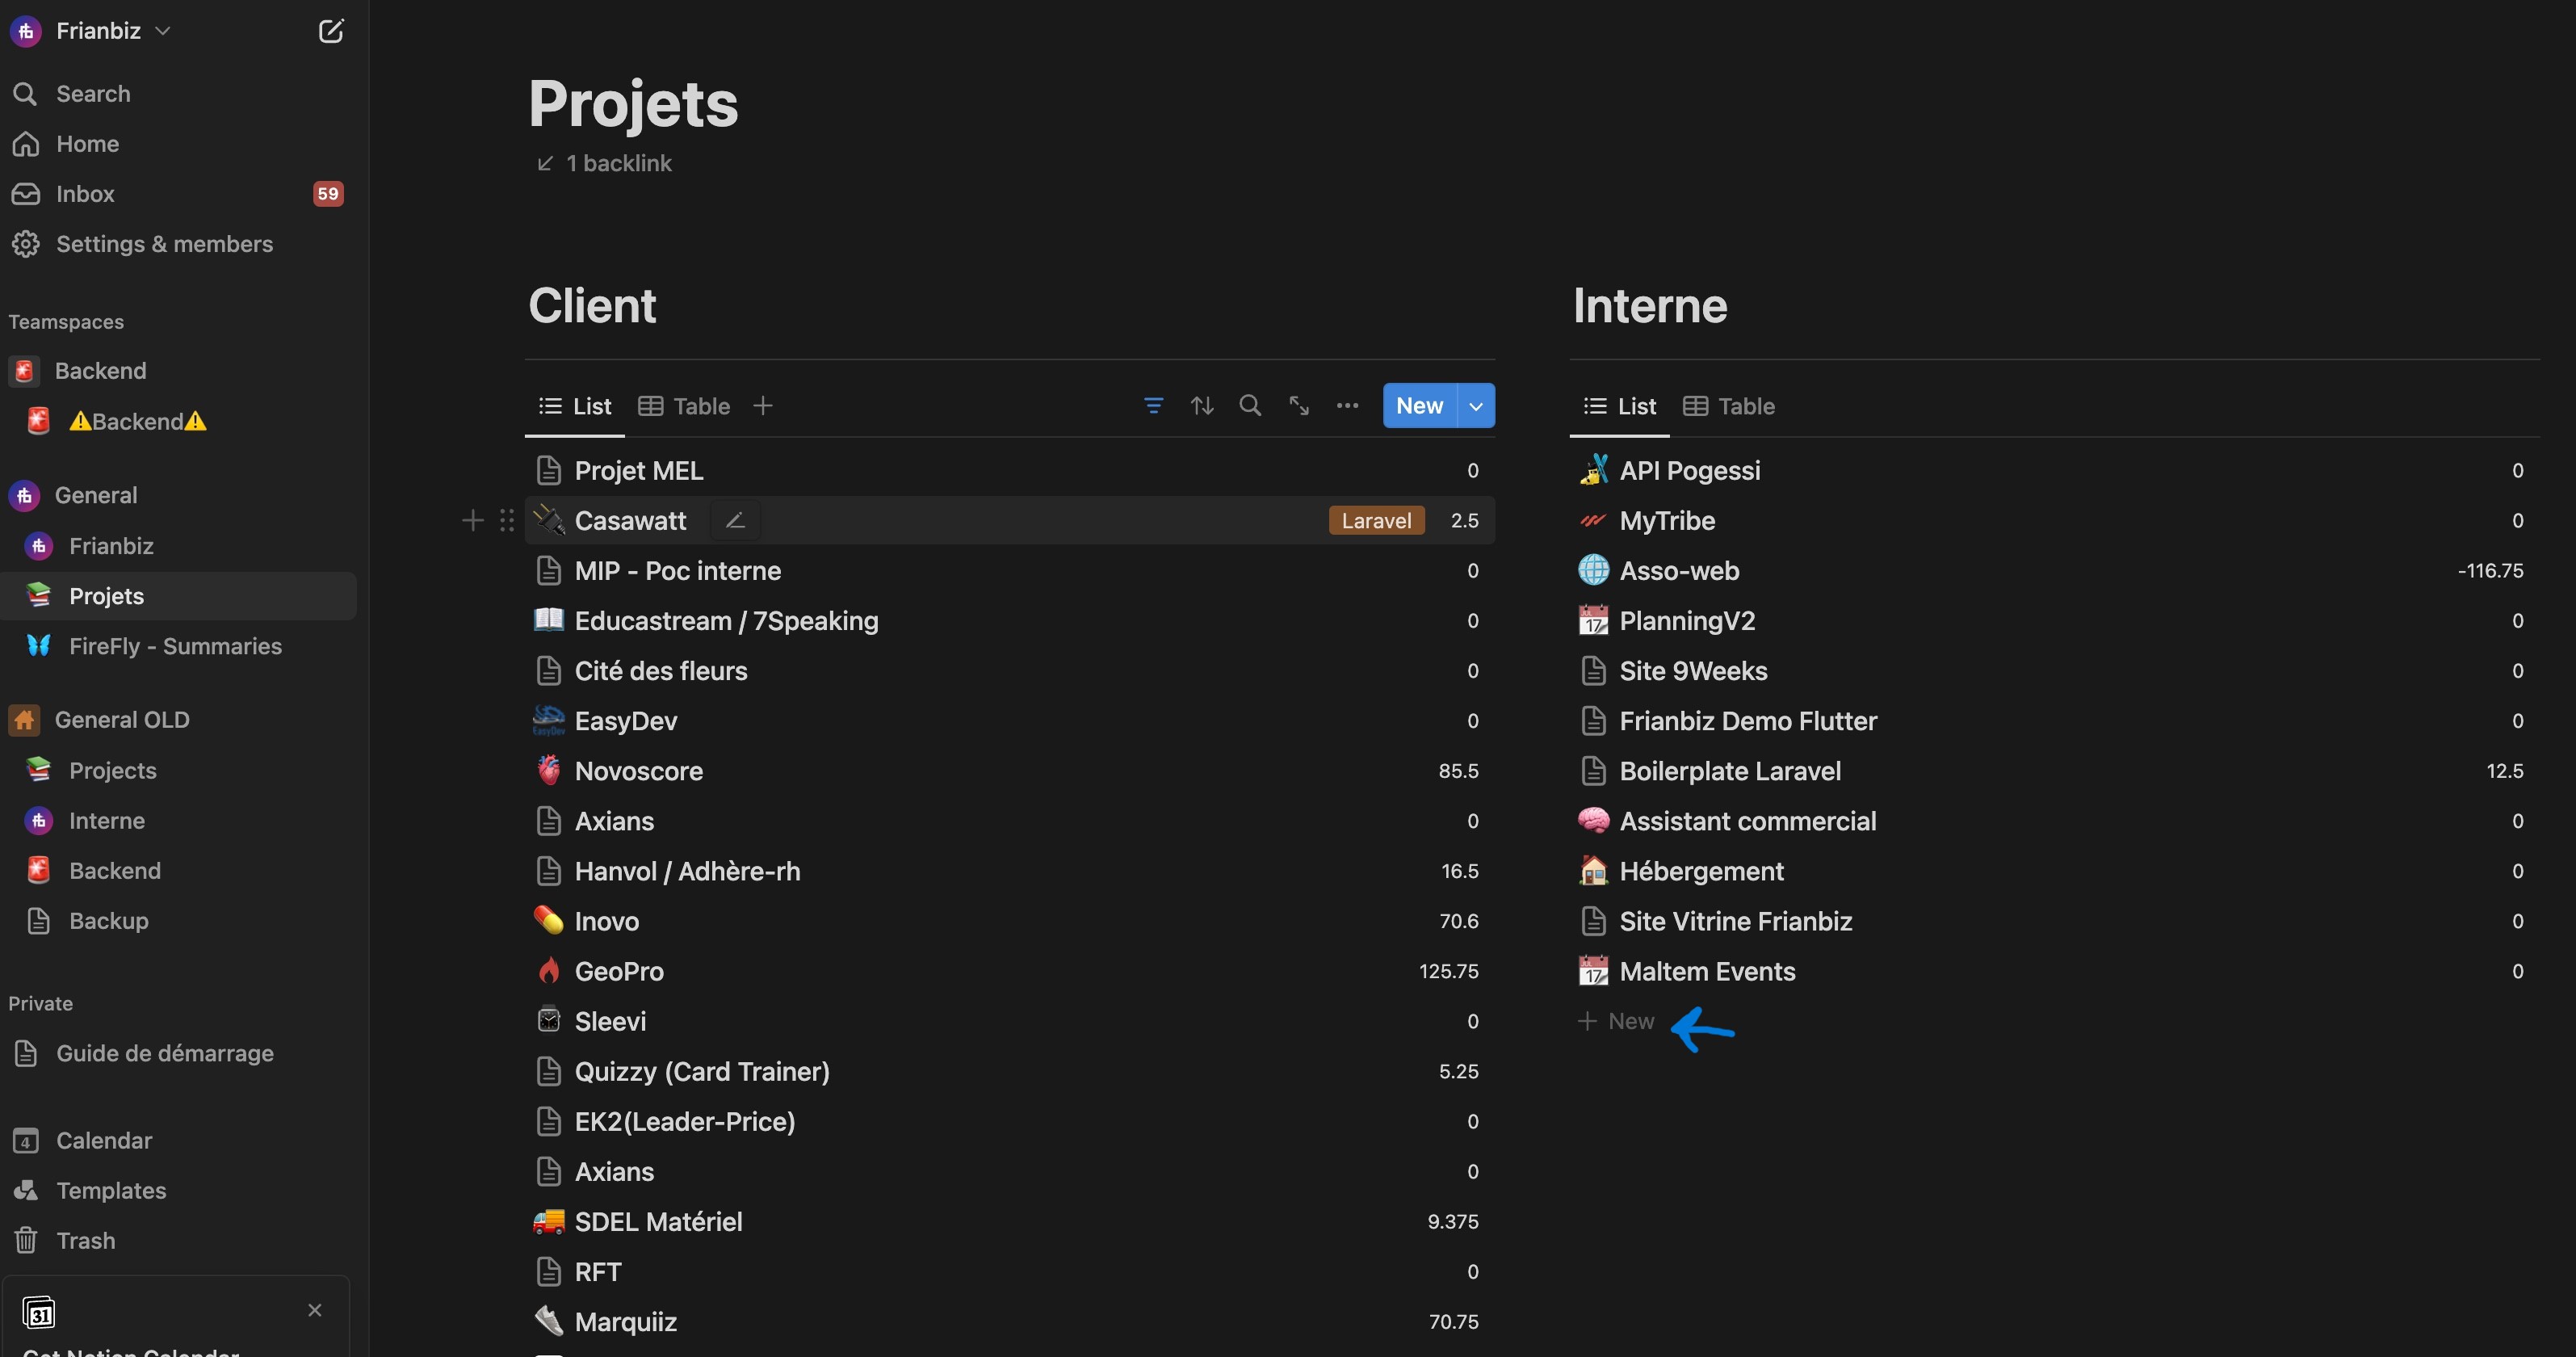Click the magnifier icon in Client toolbar
The width and height of the screenshot is (2576, 1357).
click(x=1250, y=406)
